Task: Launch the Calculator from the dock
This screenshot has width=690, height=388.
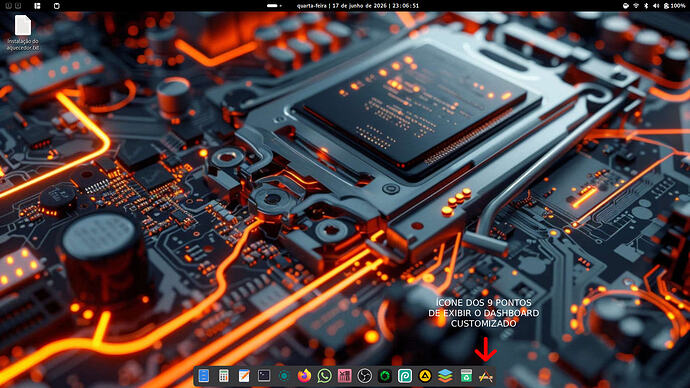Action: (224, 376)
